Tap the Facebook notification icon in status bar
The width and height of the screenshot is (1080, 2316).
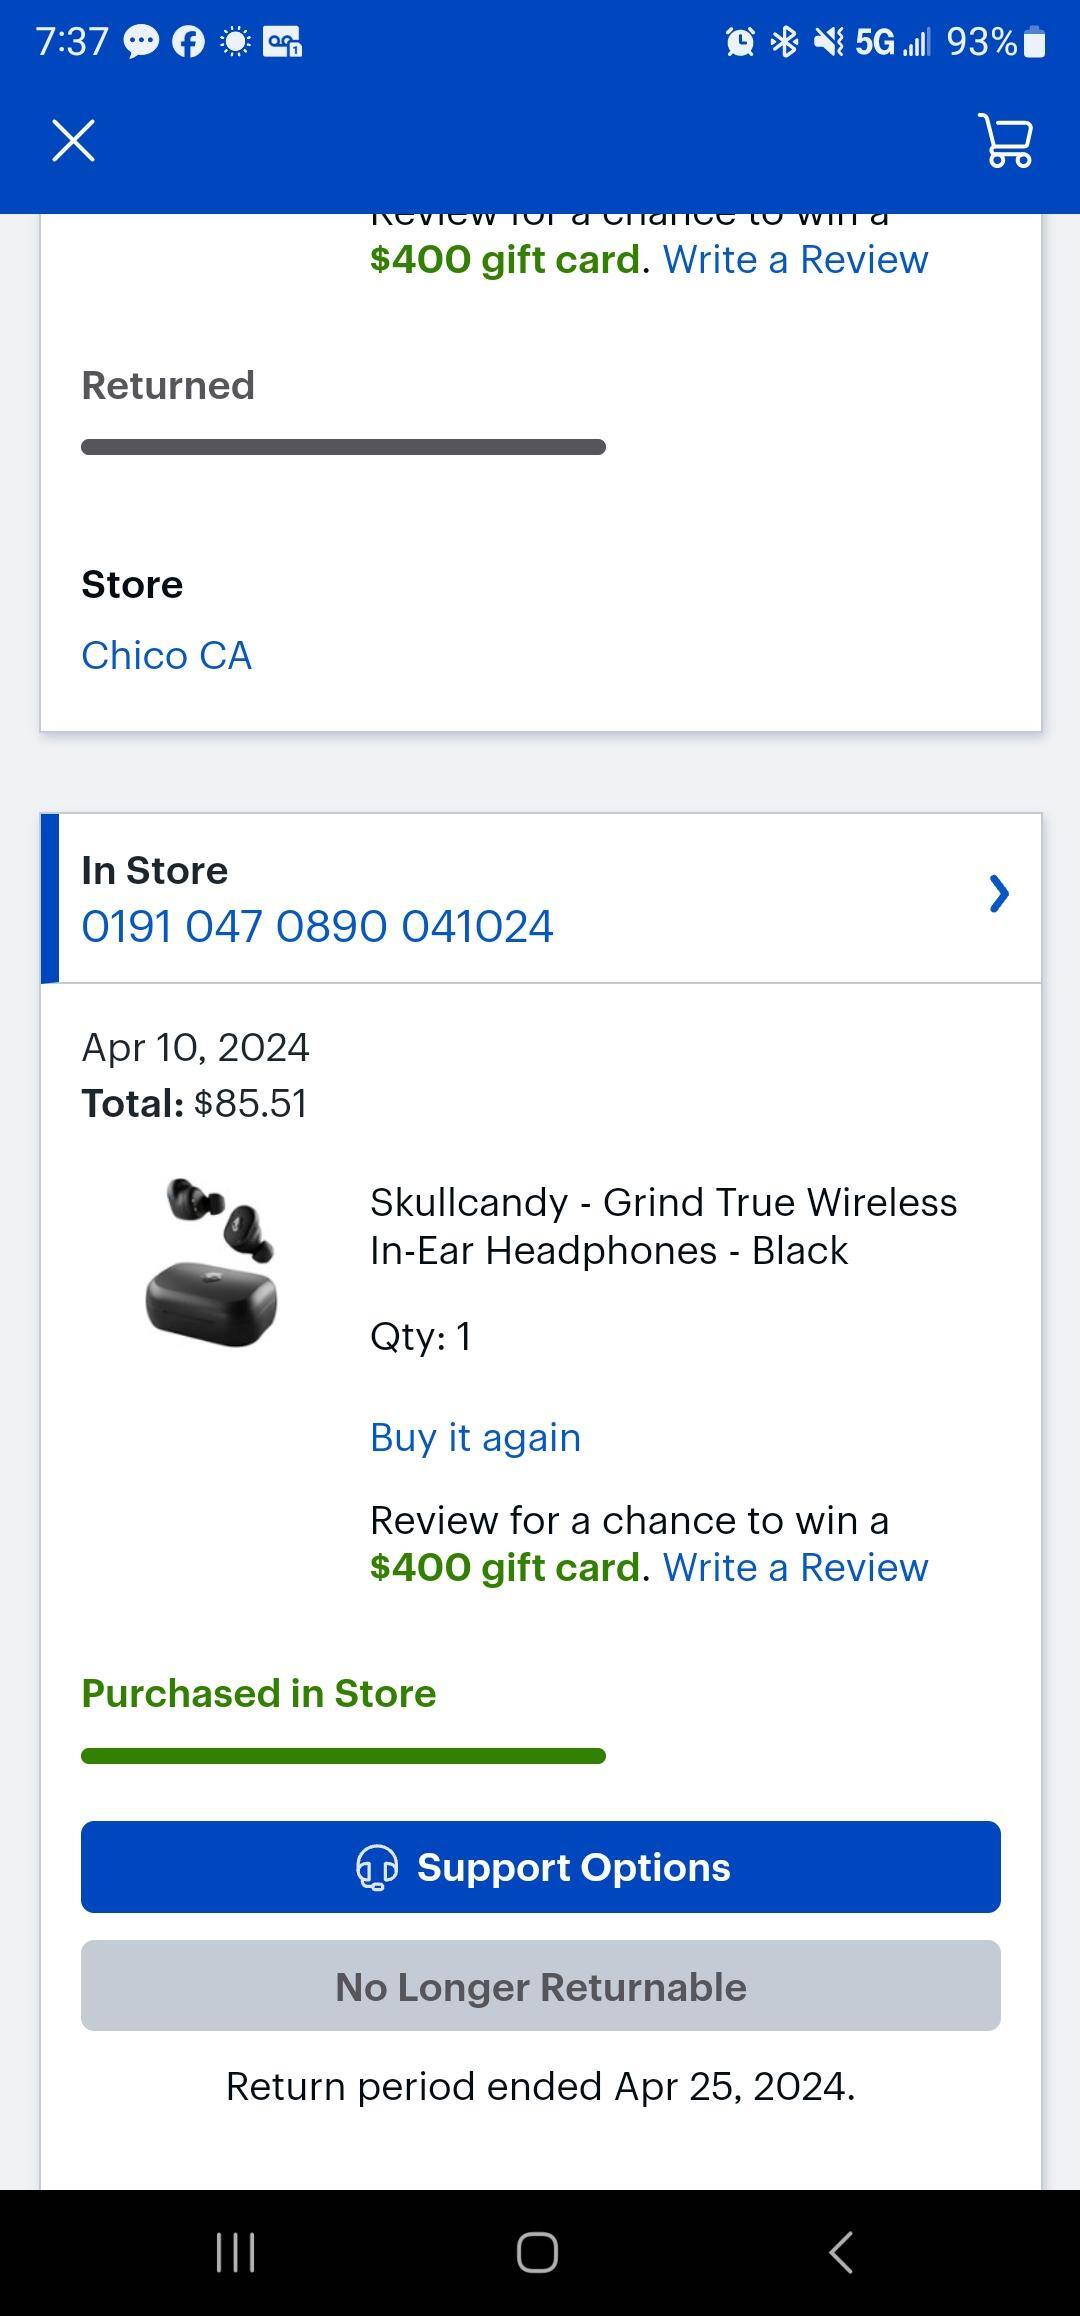(188, 42)
